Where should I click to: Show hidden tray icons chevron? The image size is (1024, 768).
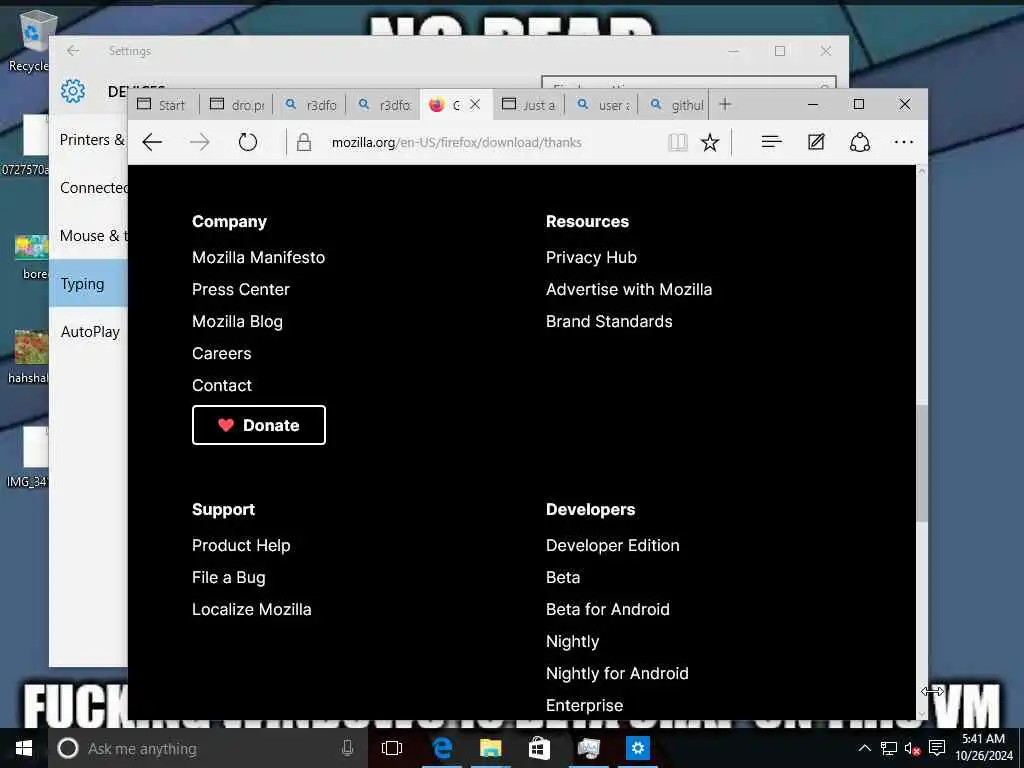[864, 748]
